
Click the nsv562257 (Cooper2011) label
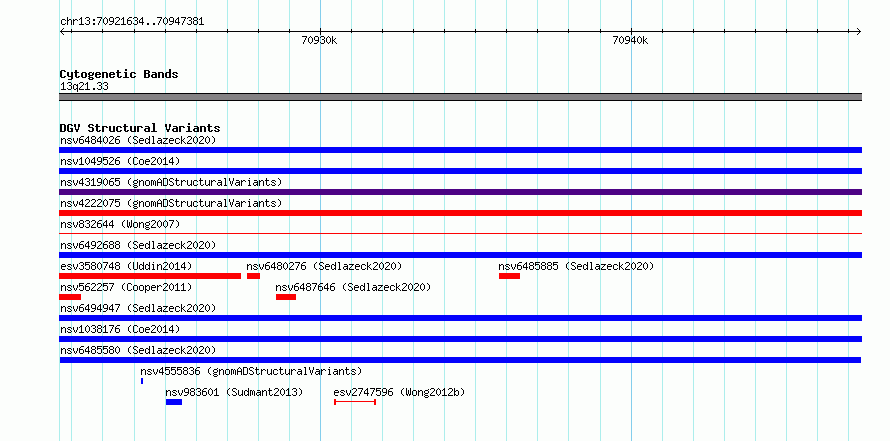pos(126,287)
